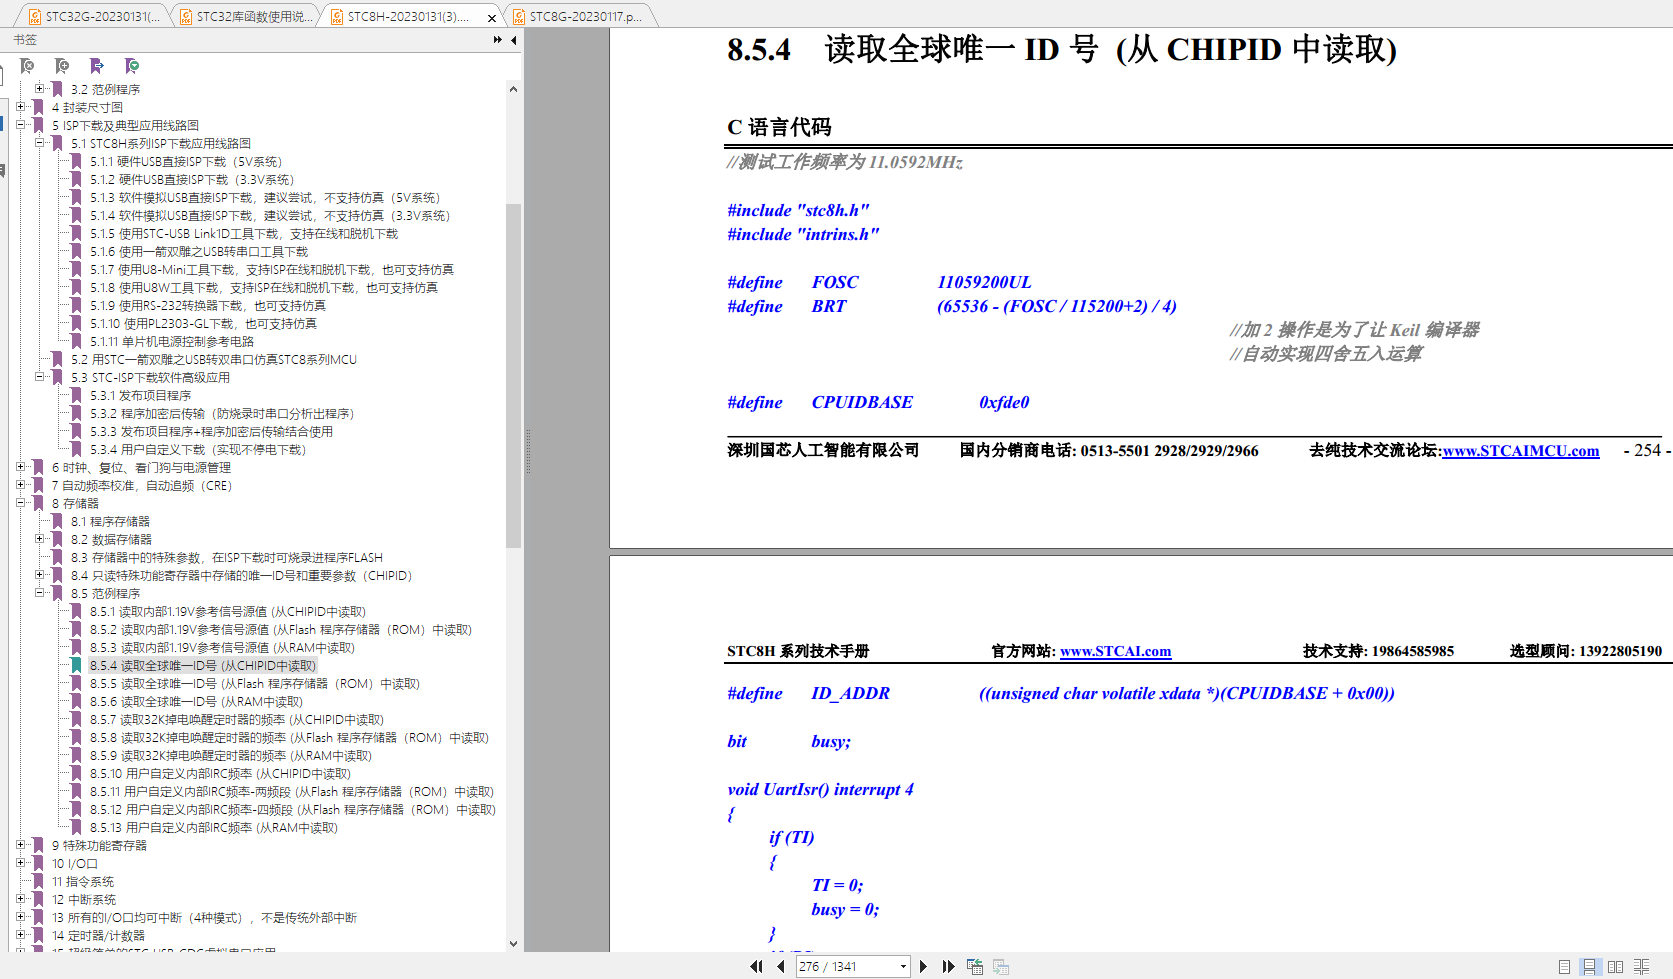Image resolution: width=1673 pixels, height=979 pixels.
Task: Click the go-to bookmark arrow icon
Action: [x=97, y=66]
